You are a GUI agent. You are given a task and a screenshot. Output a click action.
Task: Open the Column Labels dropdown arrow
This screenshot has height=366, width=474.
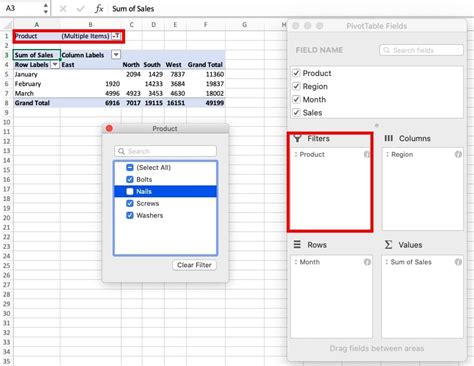pos(116,55)
